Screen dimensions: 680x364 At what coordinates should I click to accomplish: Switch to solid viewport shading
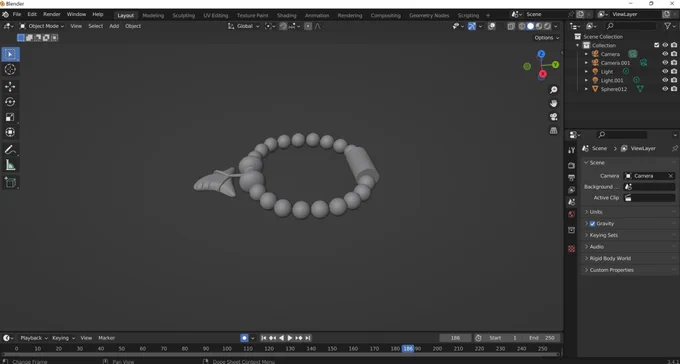coord(530,26)
